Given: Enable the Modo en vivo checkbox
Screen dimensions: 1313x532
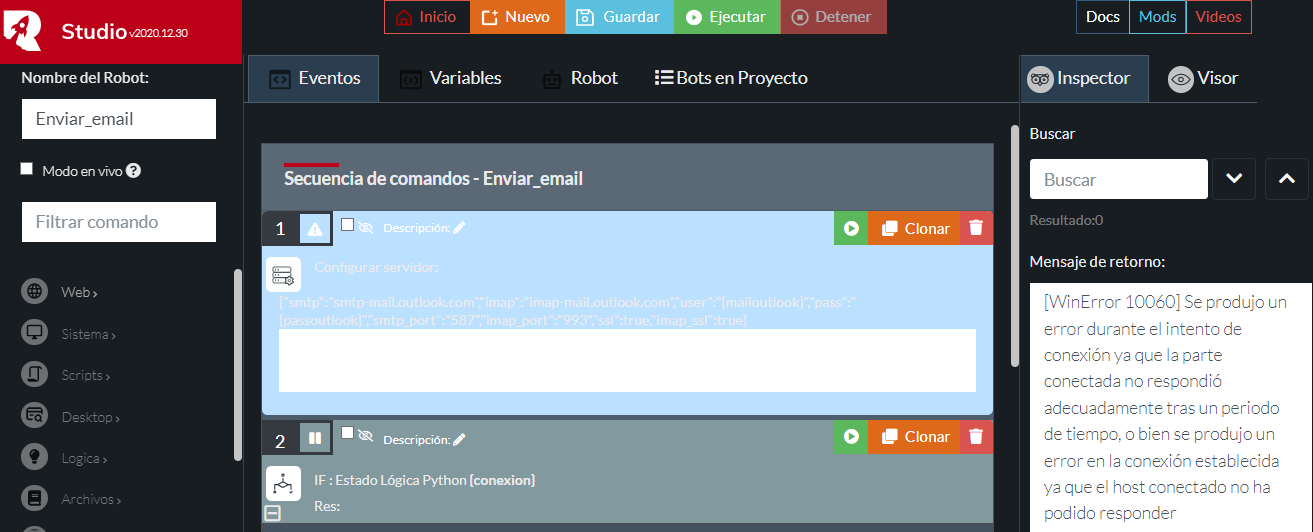Looking at the screenshot, I should (x=27, y=170).
